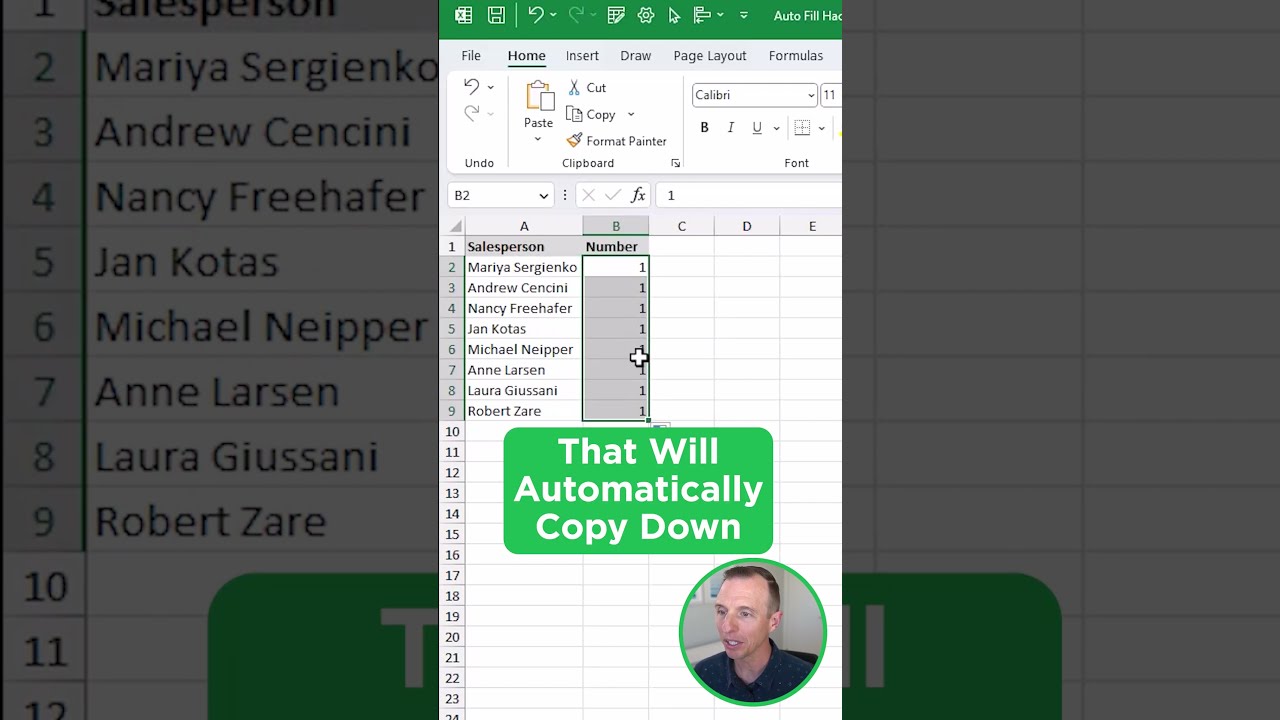
Task: Select row 17 header
Action: click(x=452, y=576)
